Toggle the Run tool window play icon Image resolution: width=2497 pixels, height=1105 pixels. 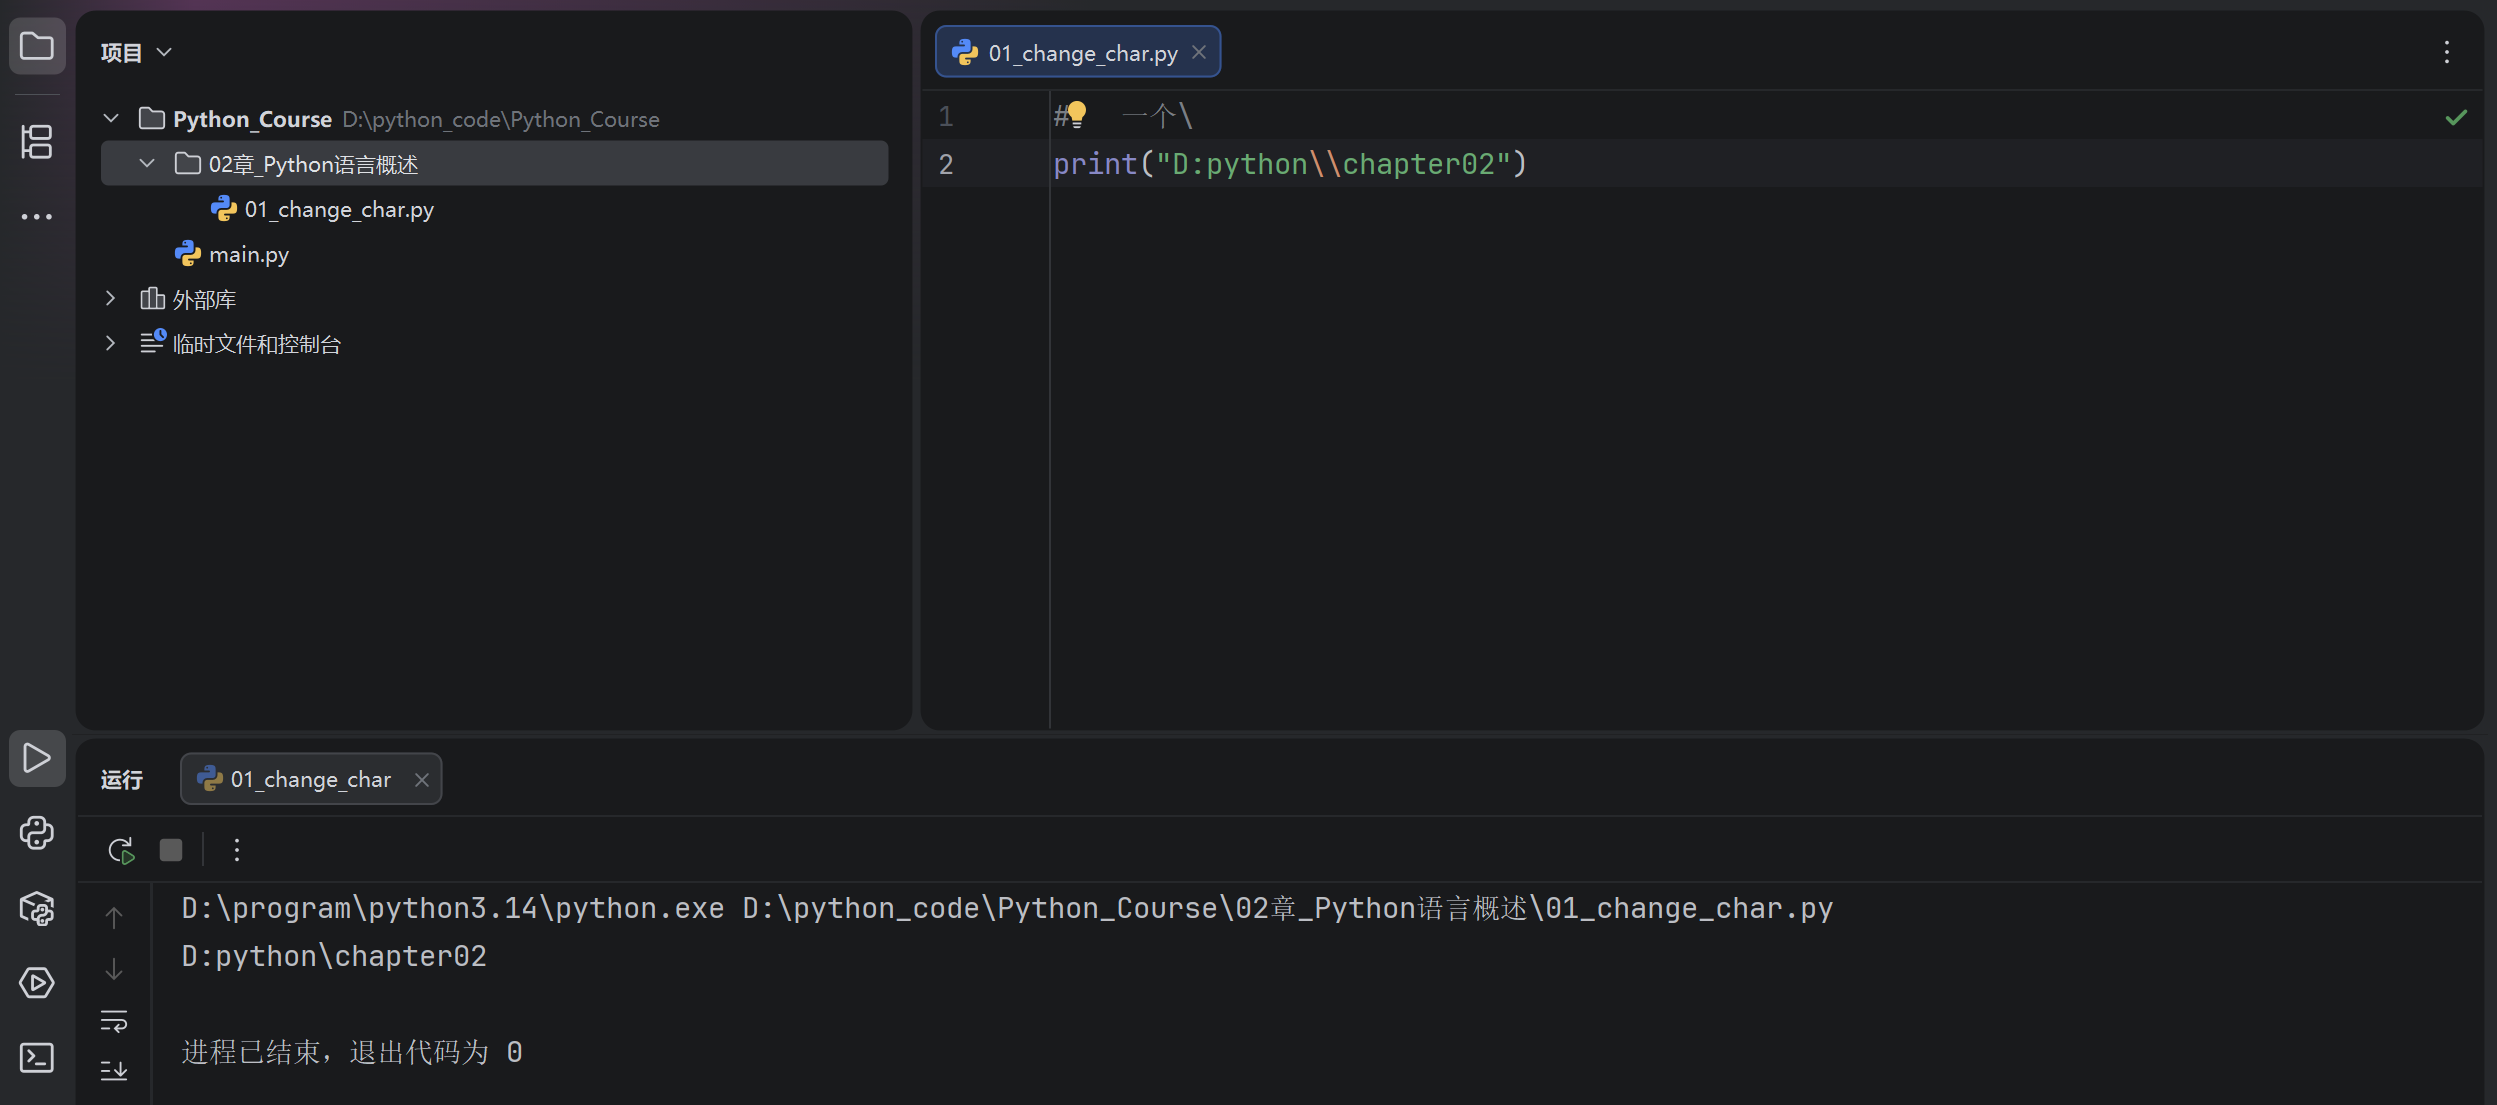(37, 758)
